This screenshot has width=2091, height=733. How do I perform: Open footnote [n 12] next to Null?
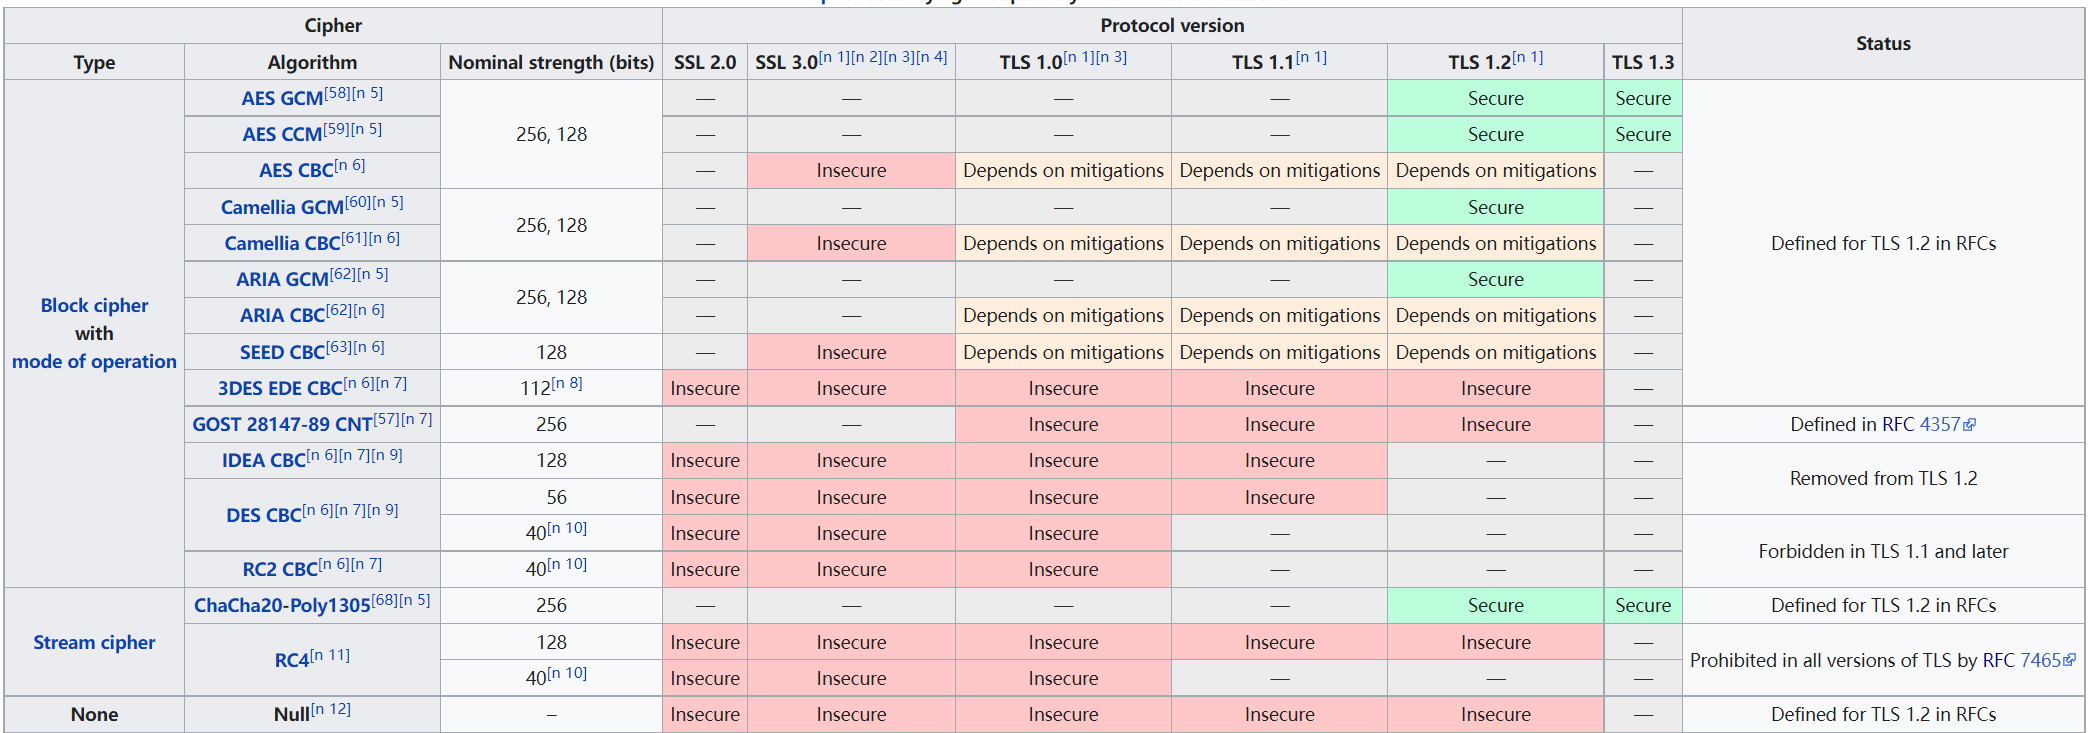(x=331, y=709)
